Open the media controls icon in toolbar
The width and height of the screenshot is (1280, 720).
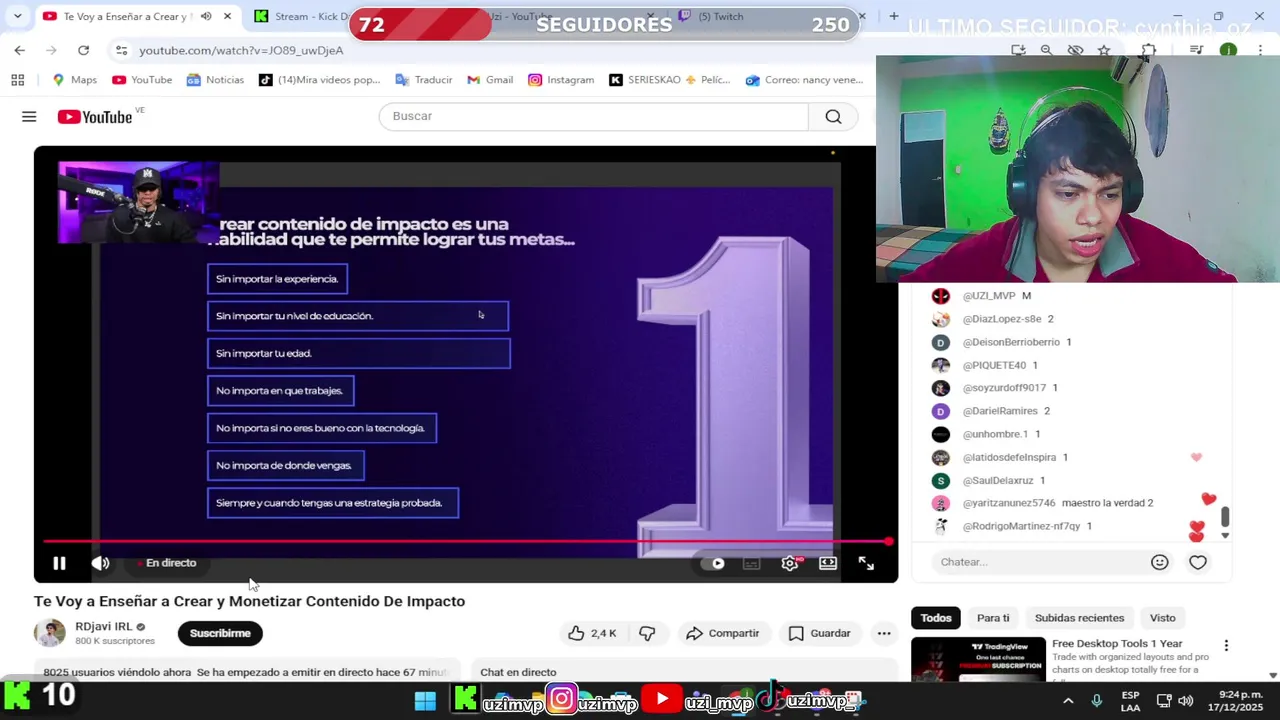pyautogui.click(x=1196, y=50)
